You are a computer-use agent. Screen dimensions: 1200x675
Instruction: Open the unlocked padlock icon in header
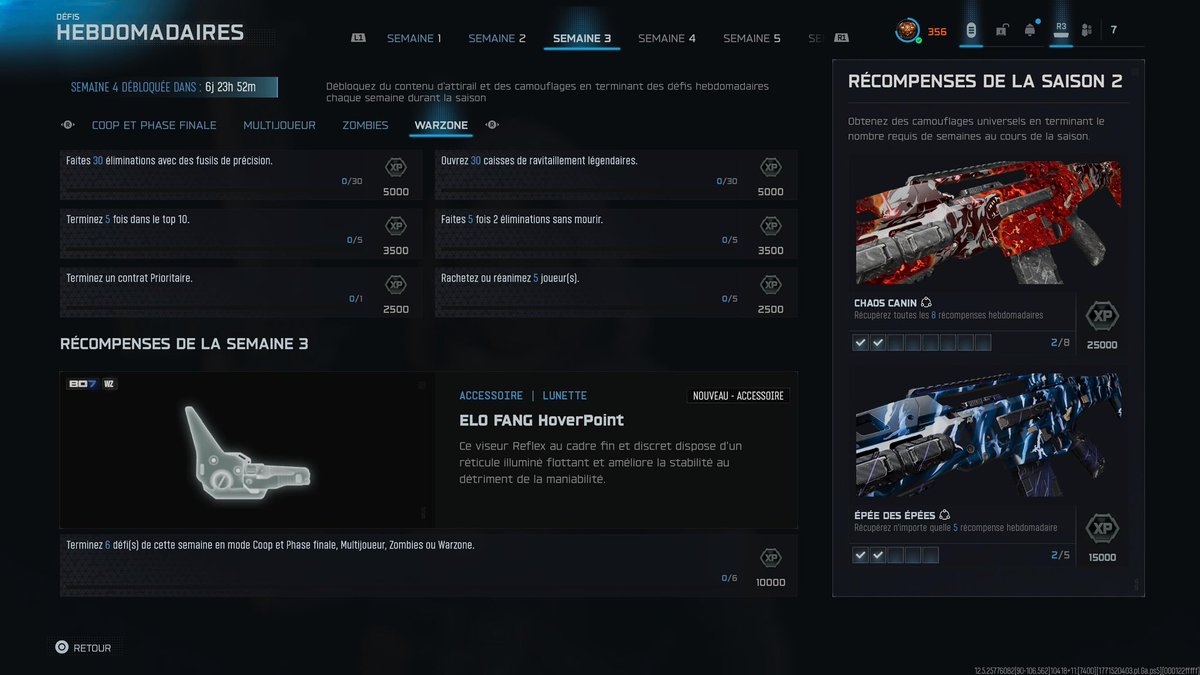1001,31
